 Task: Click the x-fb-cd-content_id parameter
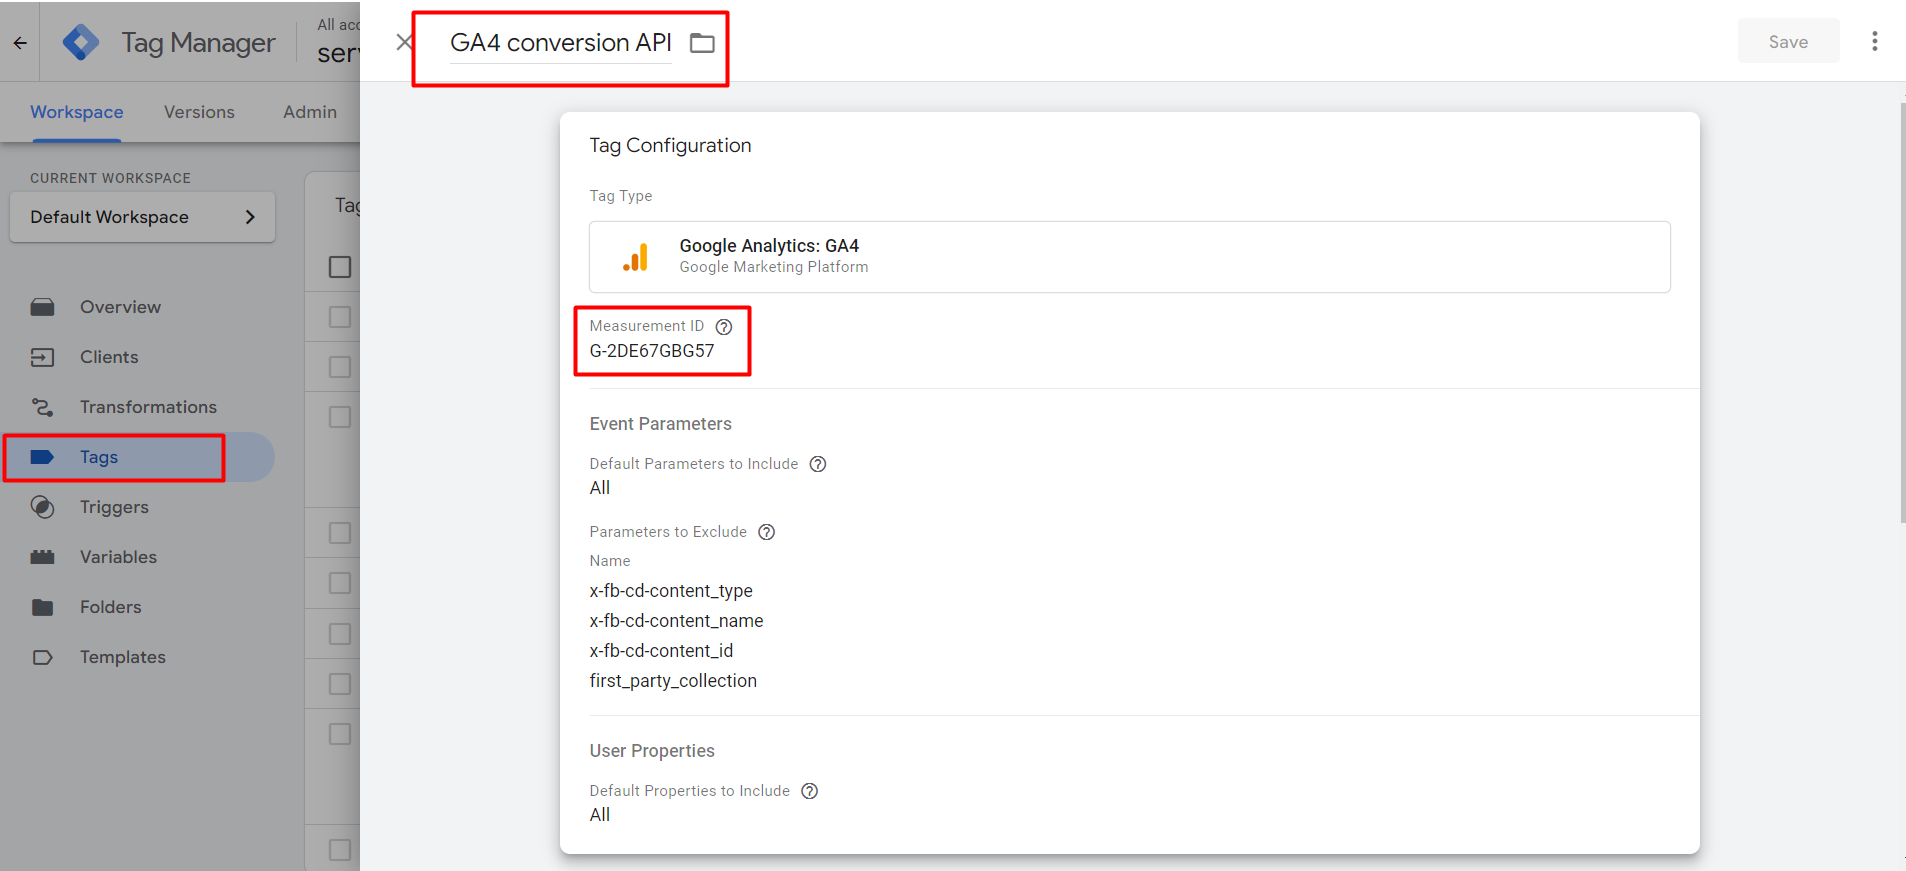pyautogui.click(x=661, y=651)
